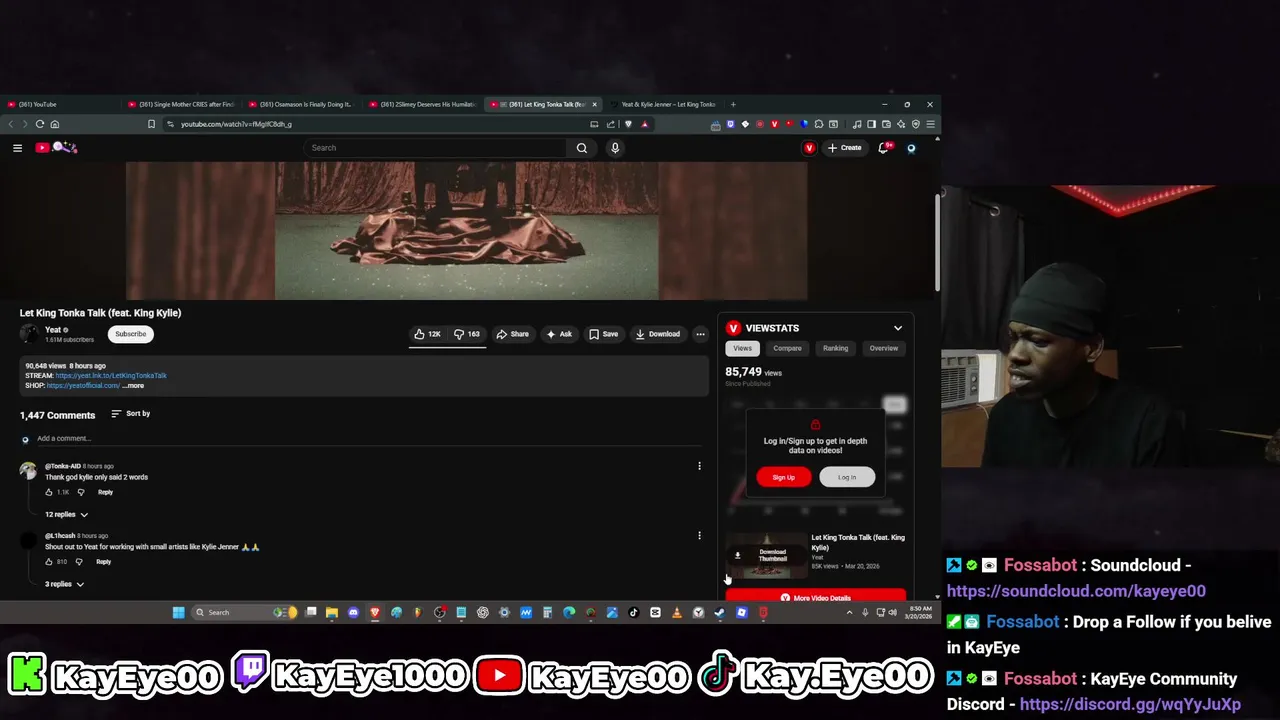Open VLC cone icon in taskbar

pyautogui.click(x=677, y=612)
